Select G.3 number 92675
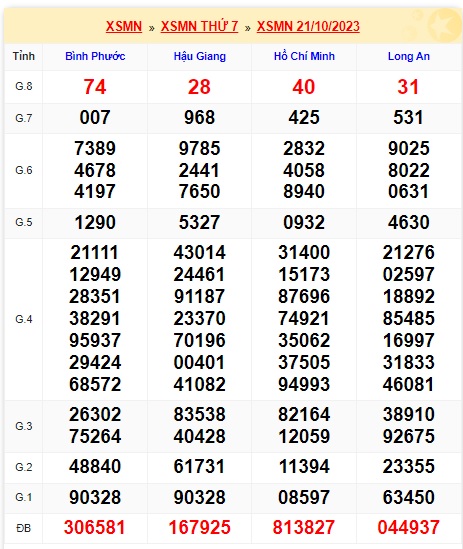463x549 pixels. coord(409,437)
